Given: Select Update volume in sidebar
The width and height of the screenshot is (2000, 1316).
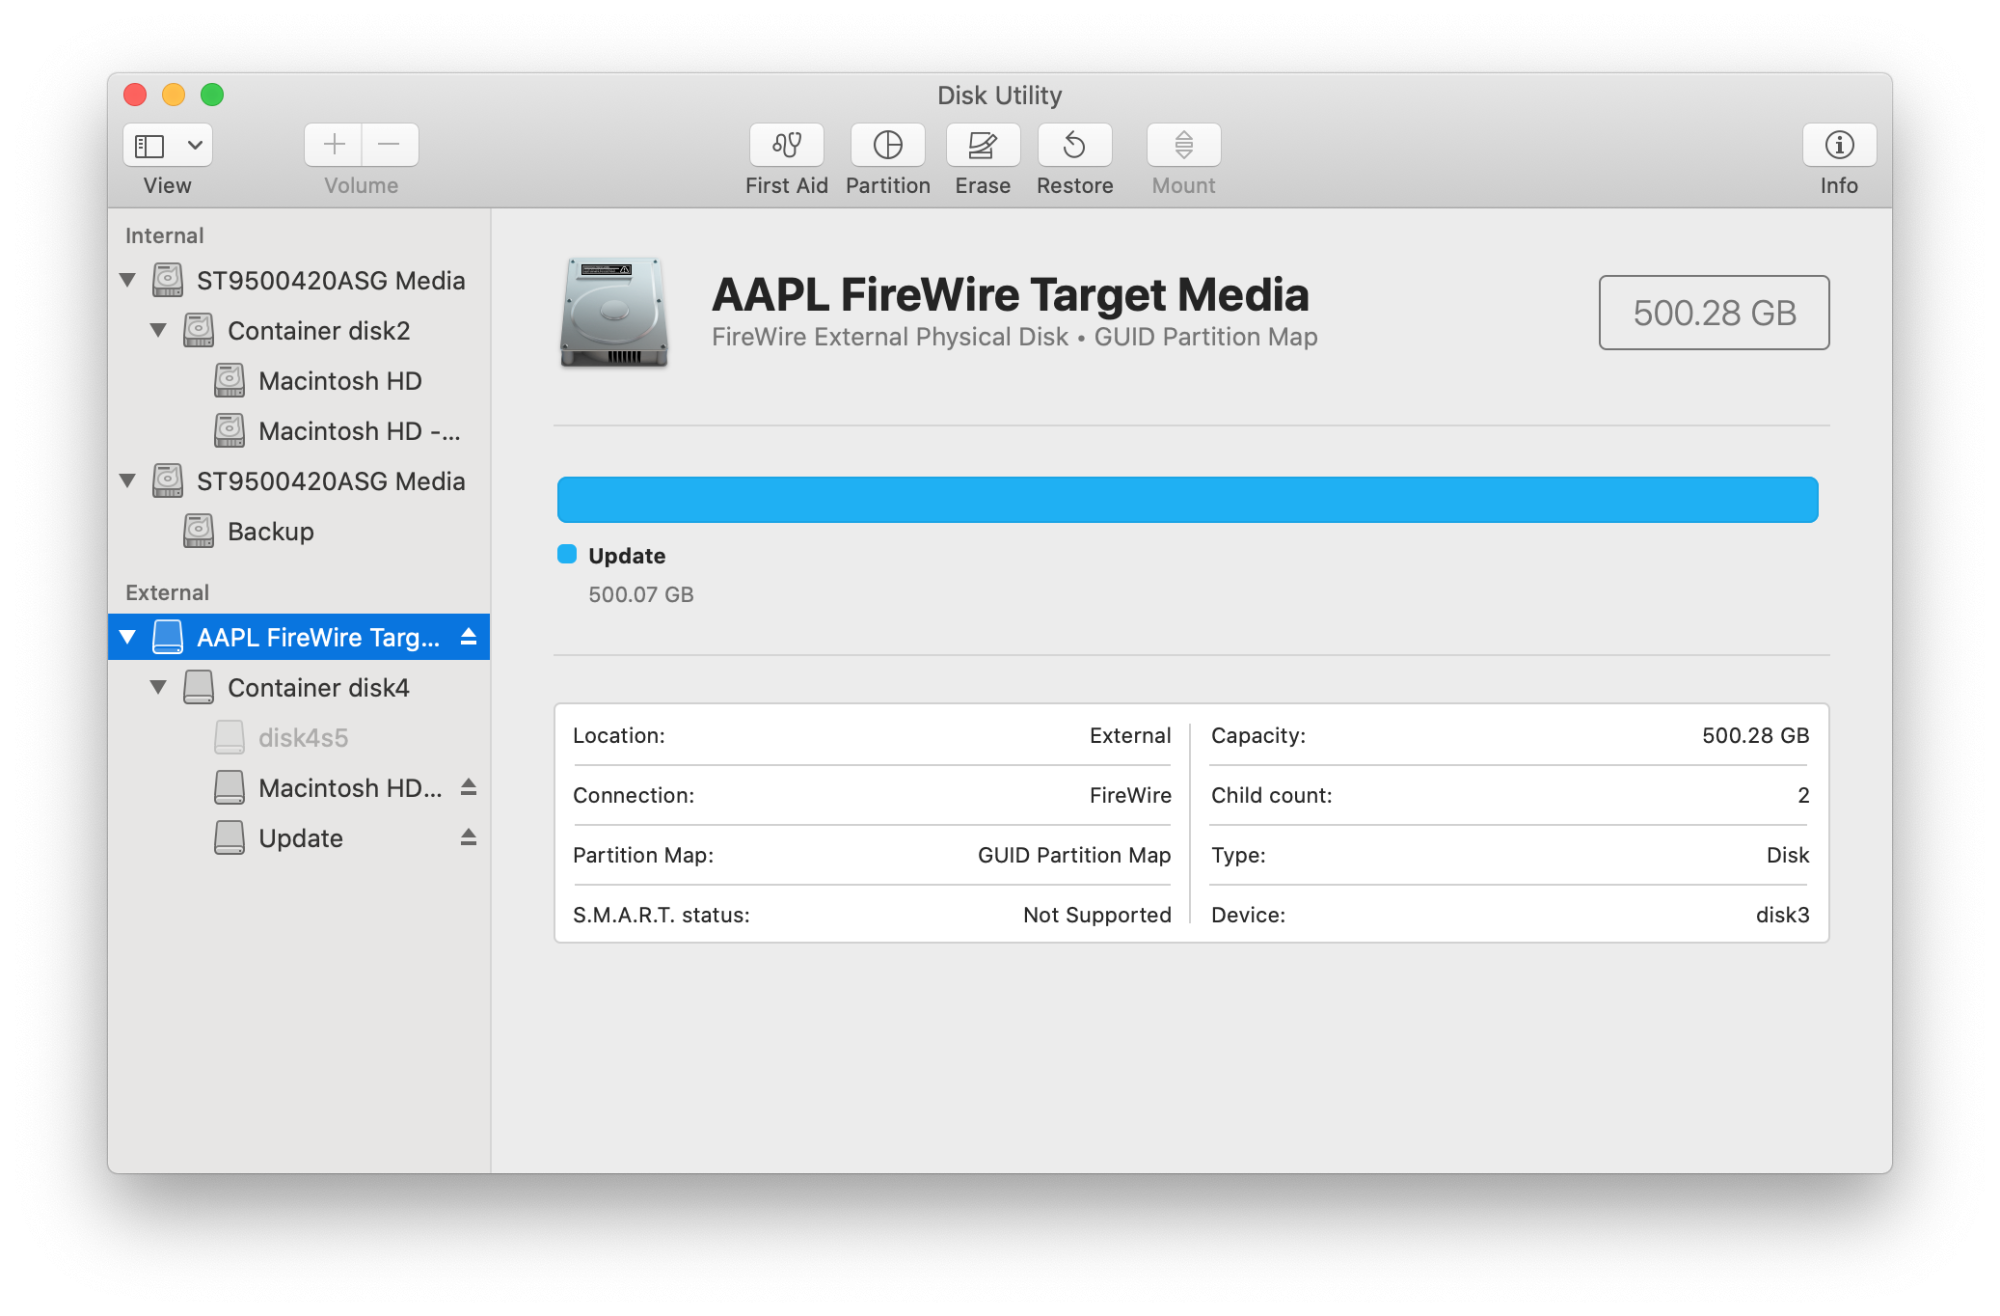Looking at the screenshot, I should point(299,838).
